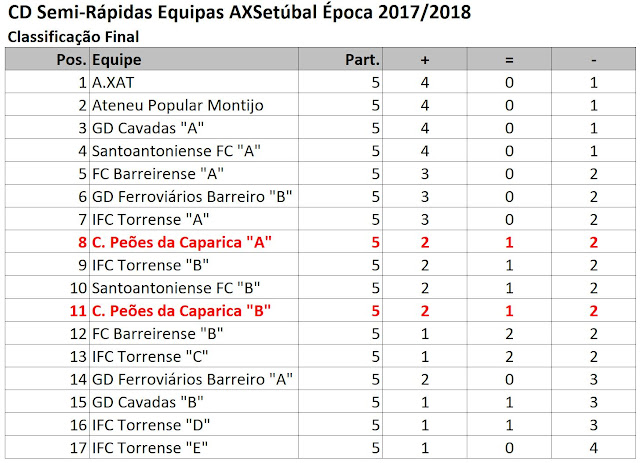The image size is (640, 463).
Task: Click IFC Torrense "E" team name
Action: pyautogui.click(x=150, y=448)
